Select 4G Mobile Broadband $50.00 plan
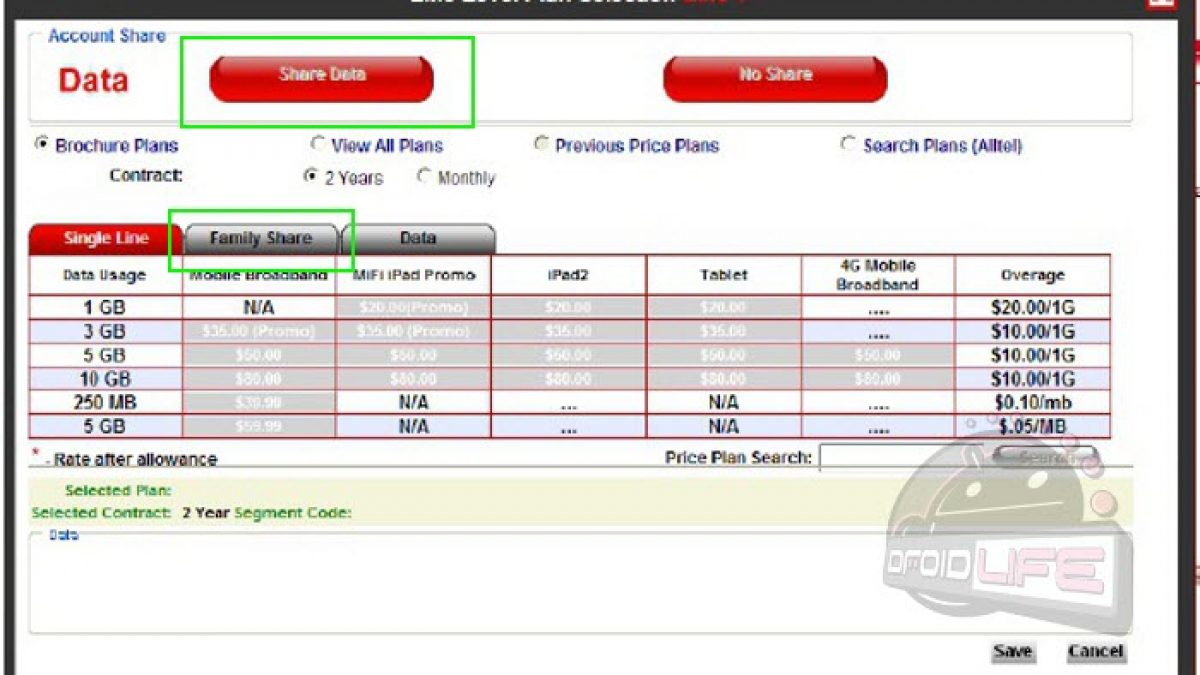Screen dimensions: 1200x675 click(x=878, y=356)
